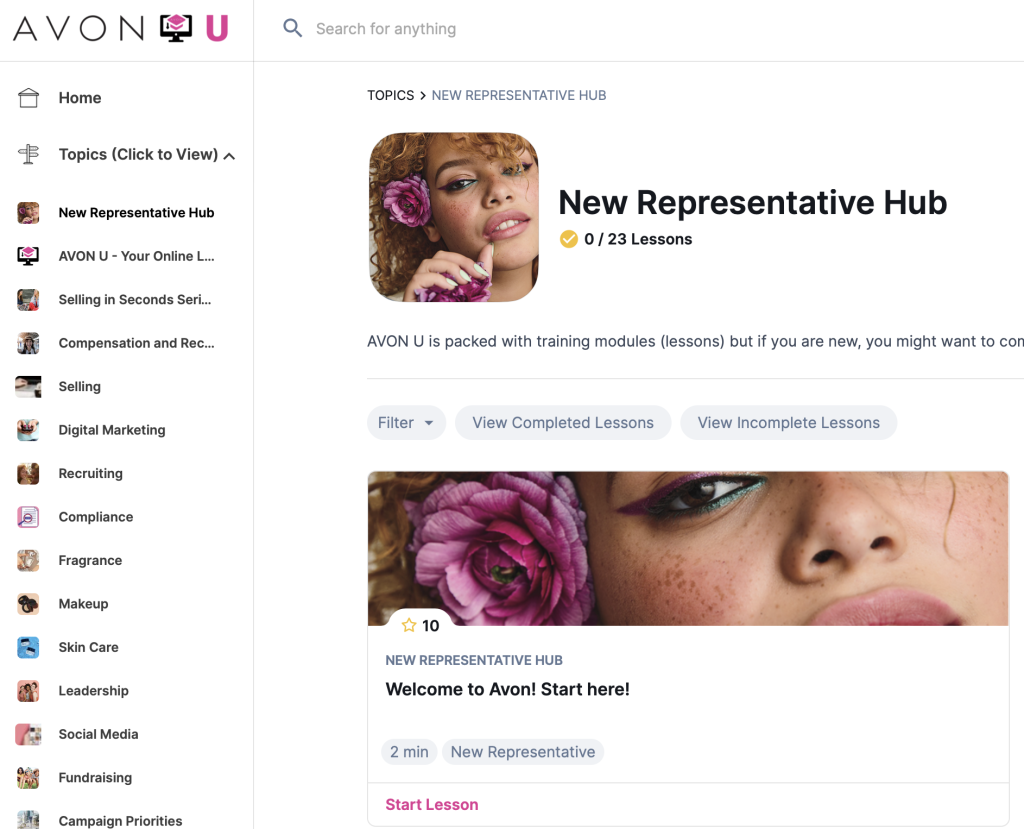Open the Campaign Priorities topic
The width and height of the screenshot is (1024, 829).
[121, 821]
